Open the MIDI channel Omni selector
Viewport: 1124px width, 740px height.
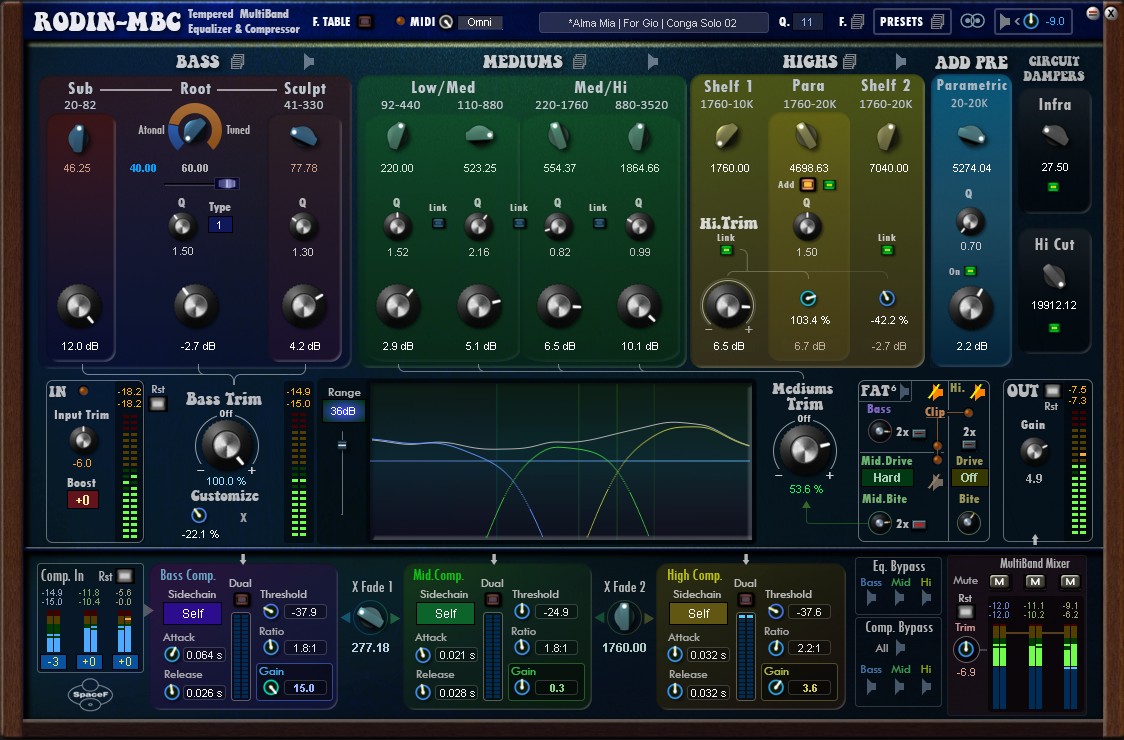pyautogui.click(x=480, y=22)
